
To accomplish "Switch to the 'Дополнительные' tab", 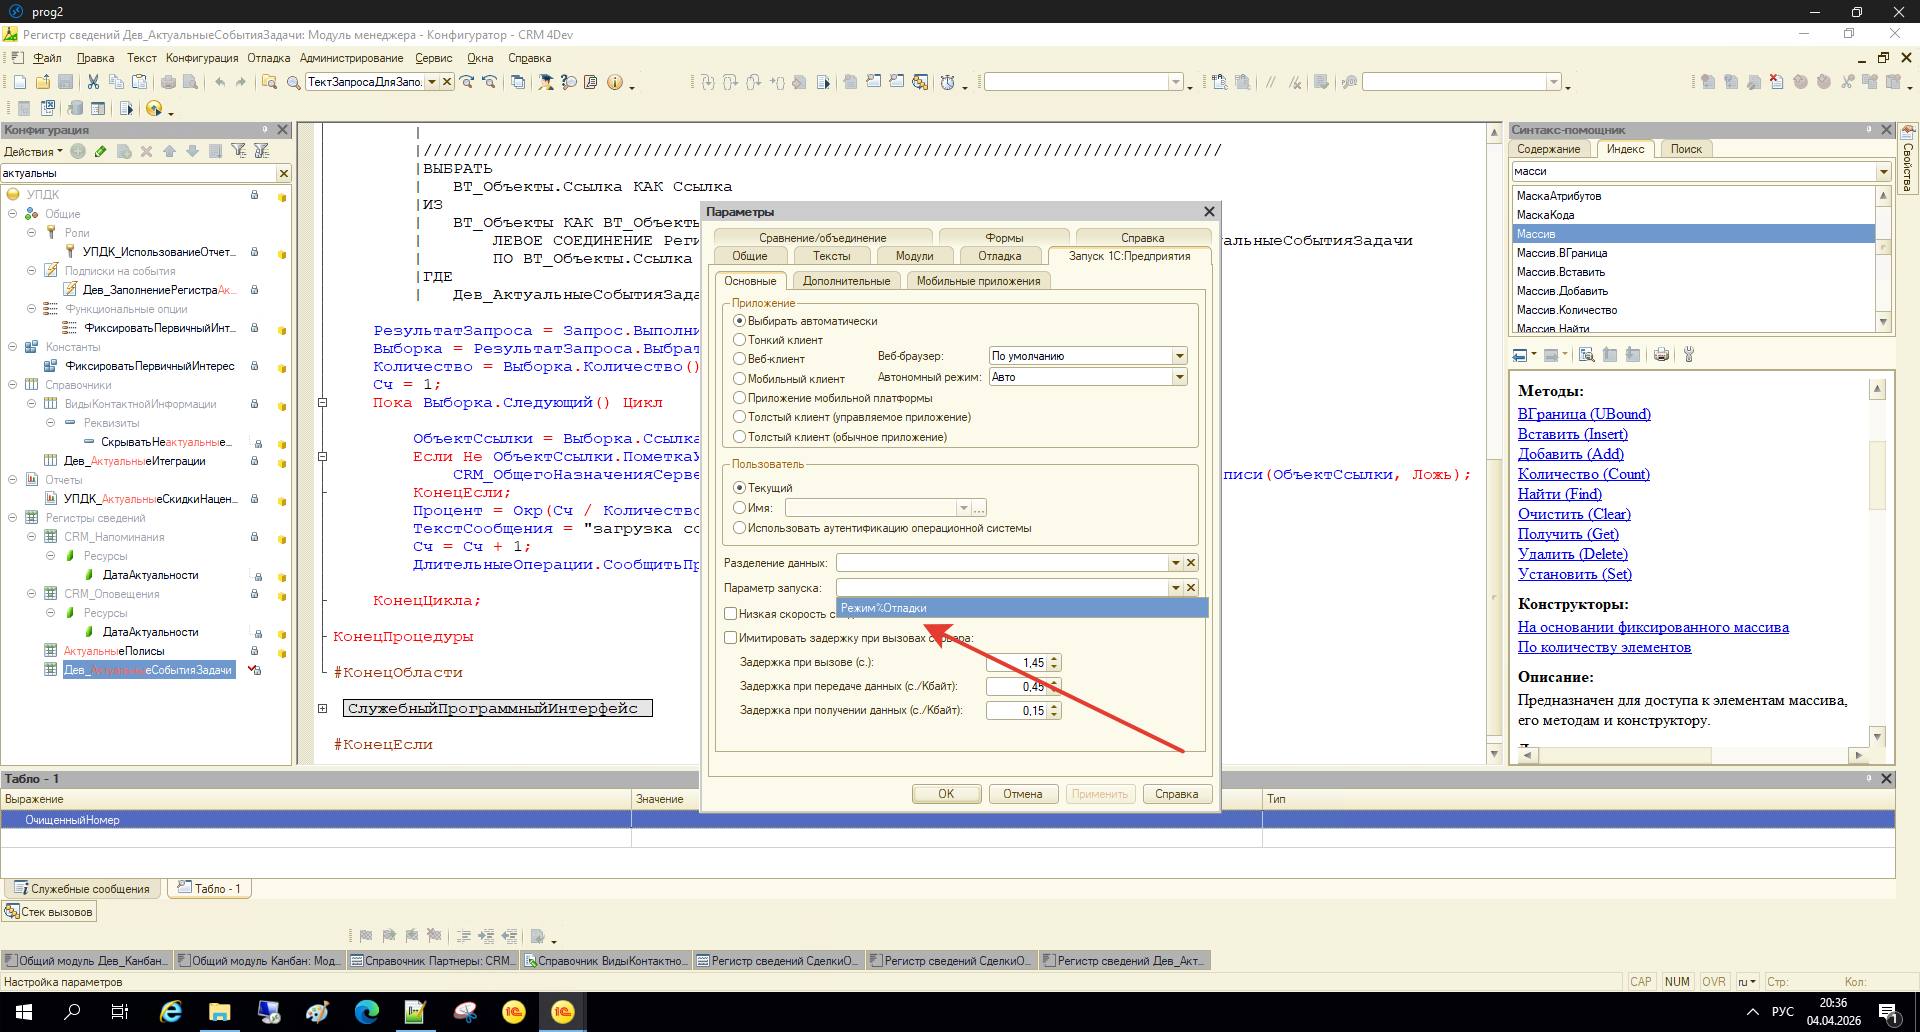I will click(x=846, y=281).
